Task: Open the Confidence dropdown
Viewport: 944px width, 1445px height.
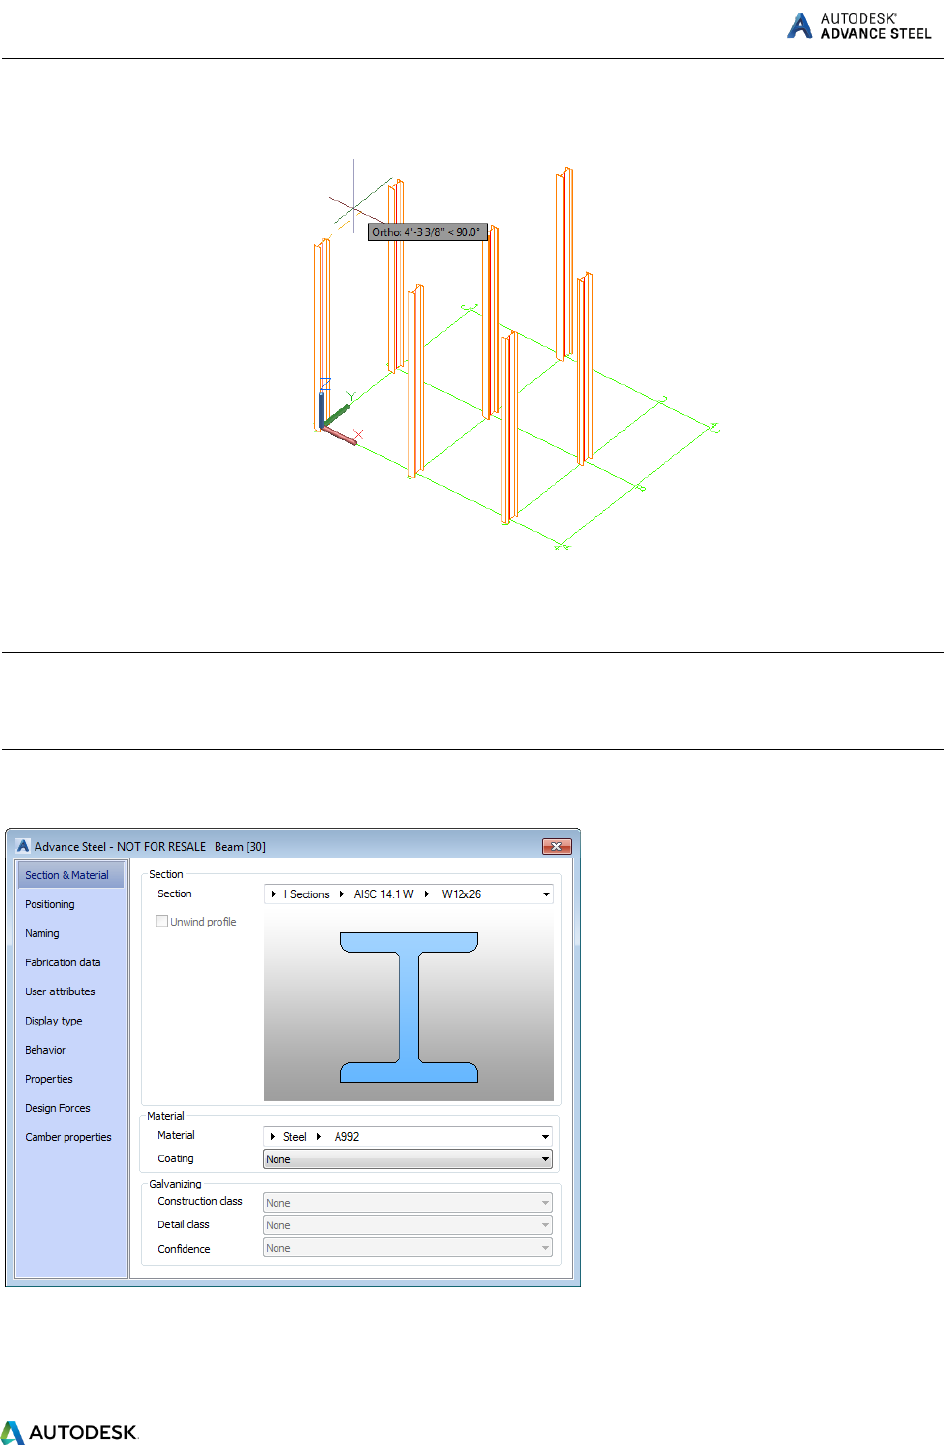Action: (x=408, y=1248)
